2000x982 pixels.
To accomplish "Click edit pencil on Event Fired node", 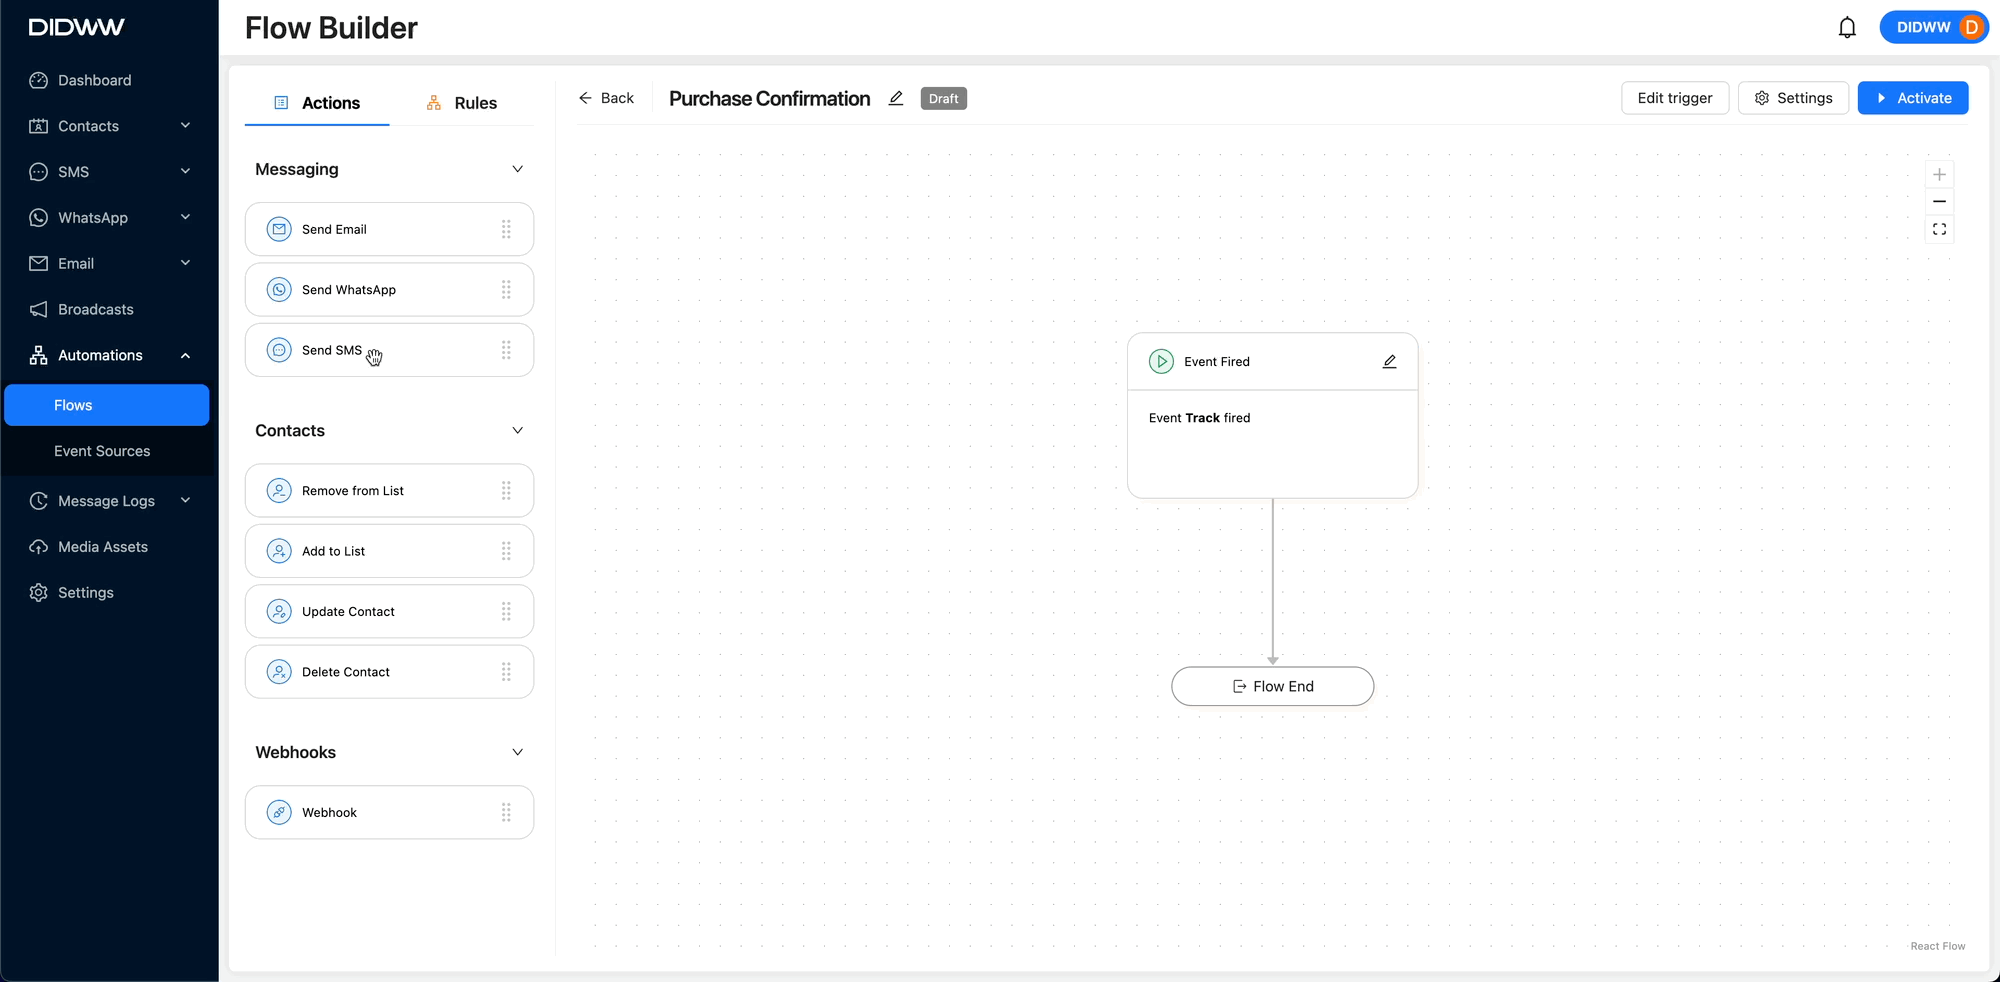I will click(x=1389, y=362).
